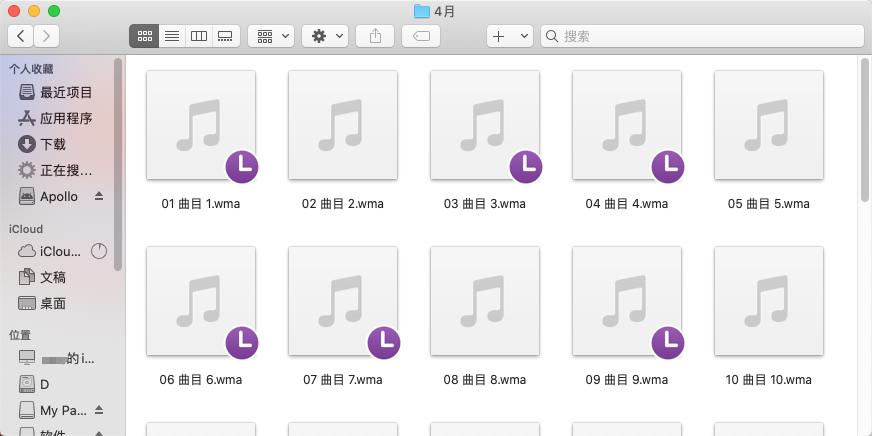Select the 09 曲目 9.wma thumbnail
The image size is (872, 436).
(x=627, y=301)
